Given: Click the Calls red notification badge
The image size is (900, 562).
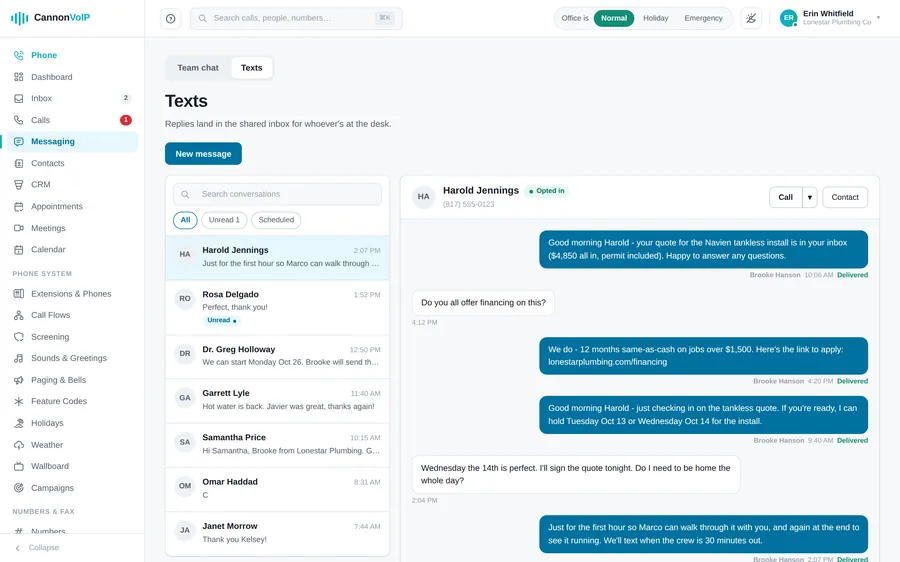Looking at the screenshot, I should (126, 120).
